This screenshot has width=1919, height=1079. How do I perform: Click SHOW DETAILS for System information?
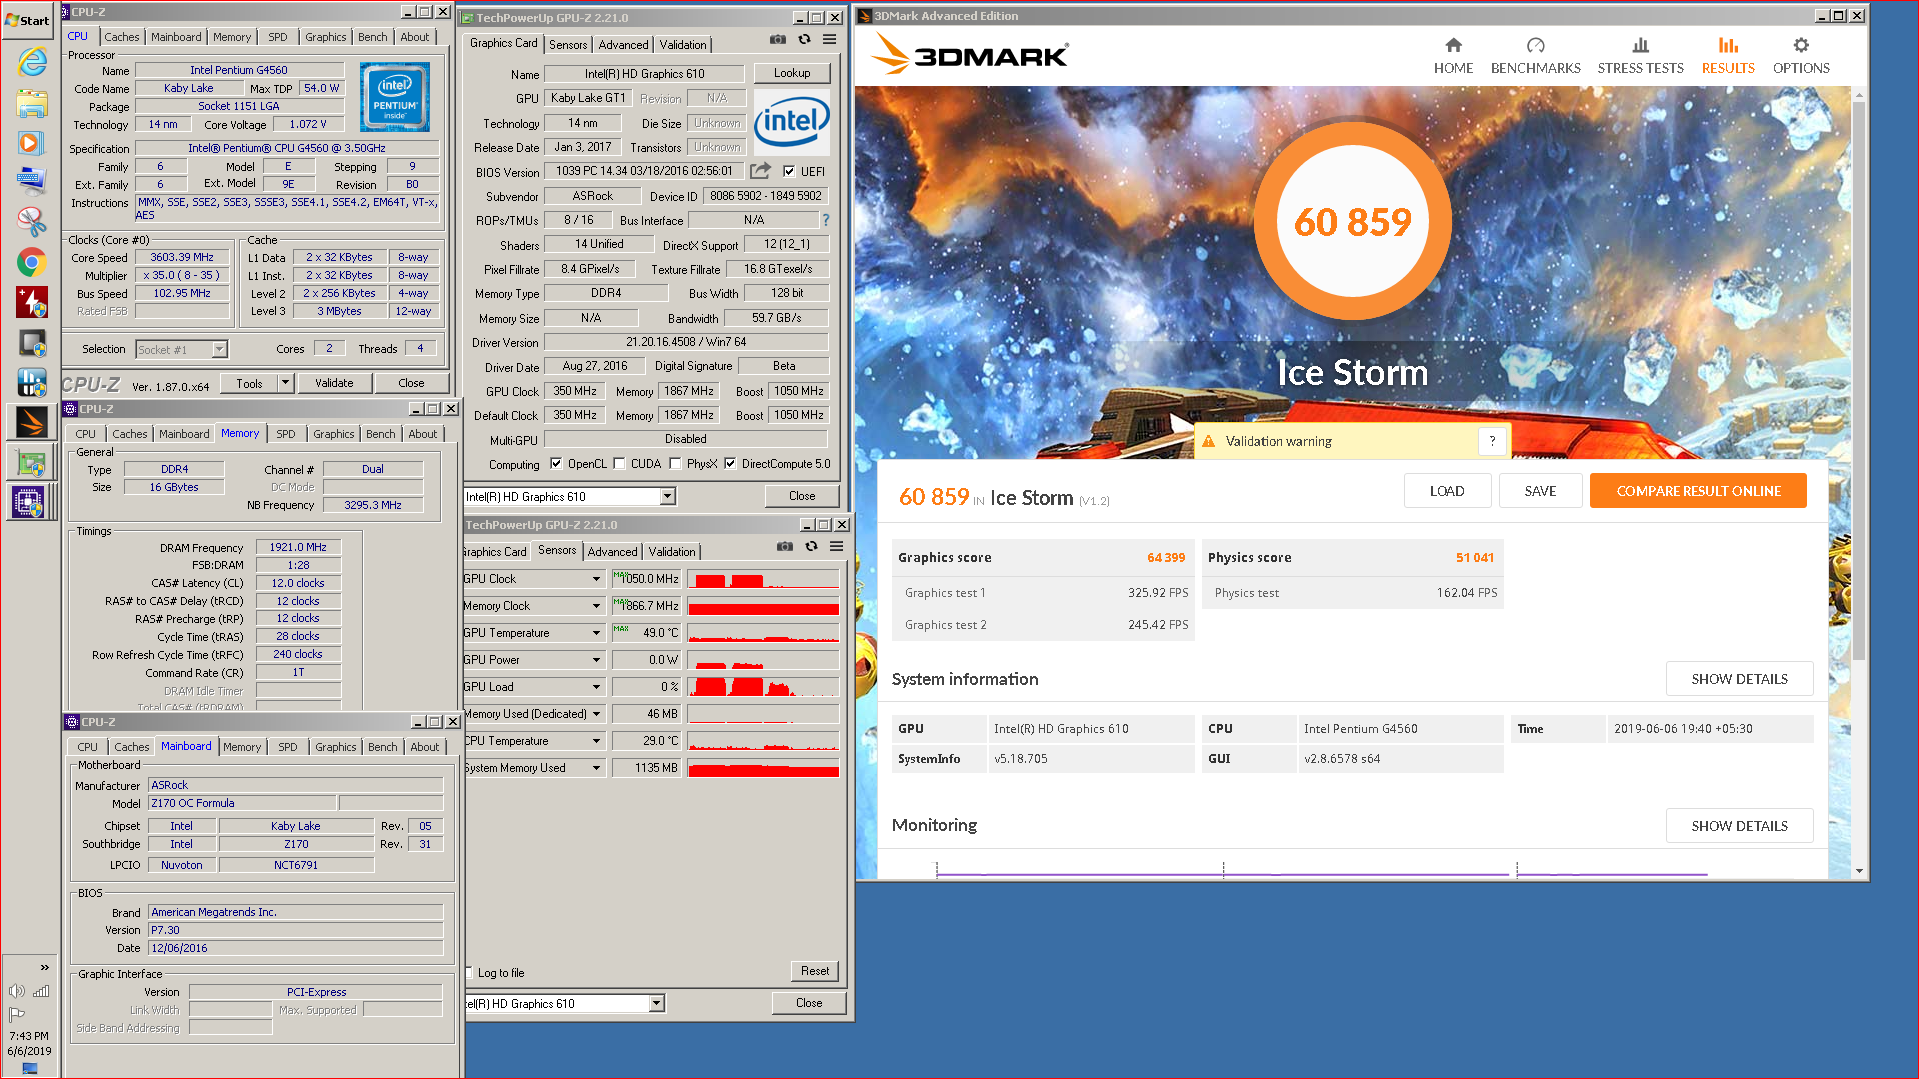pos(1739,679)
